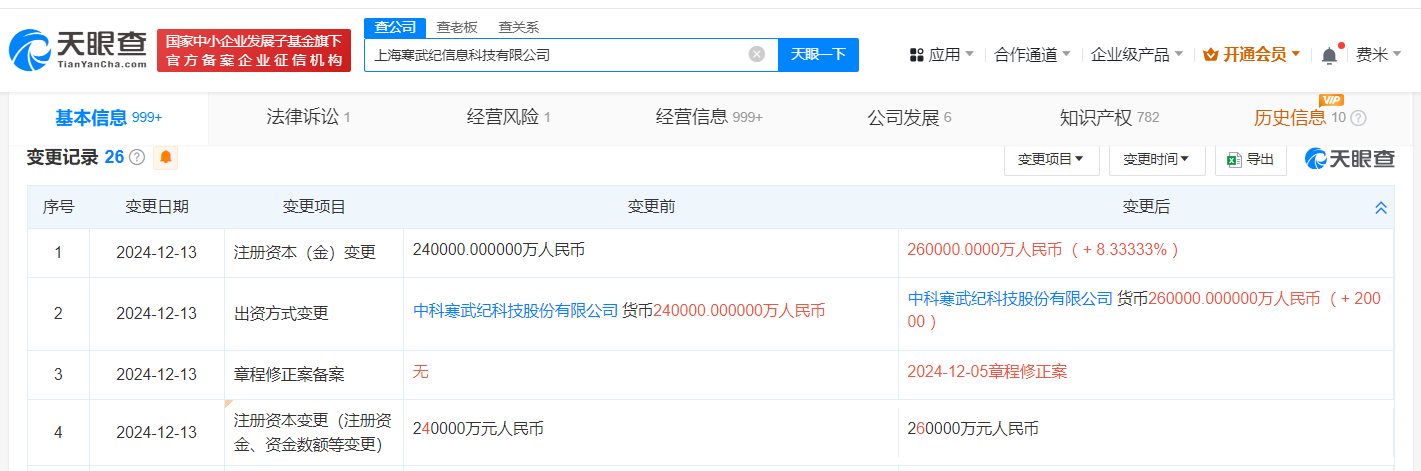Click the 变更后 column header
Viewport: 1421px width, 471px height.
click(1146, 207)
